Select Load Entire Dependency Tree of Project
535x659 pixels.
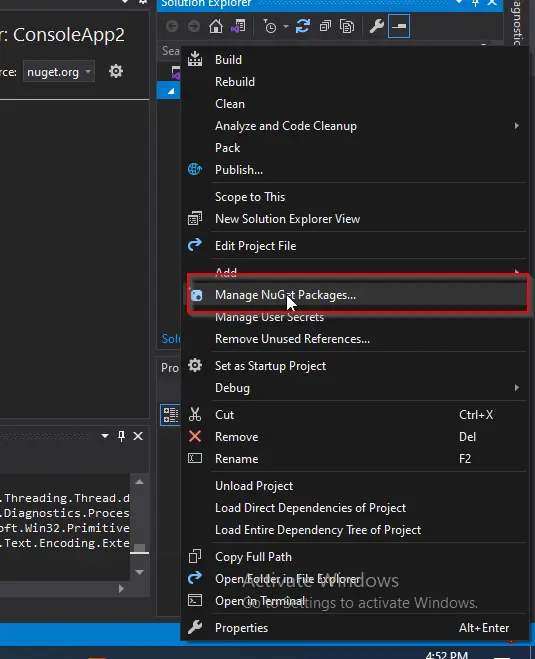click(356, 530)
